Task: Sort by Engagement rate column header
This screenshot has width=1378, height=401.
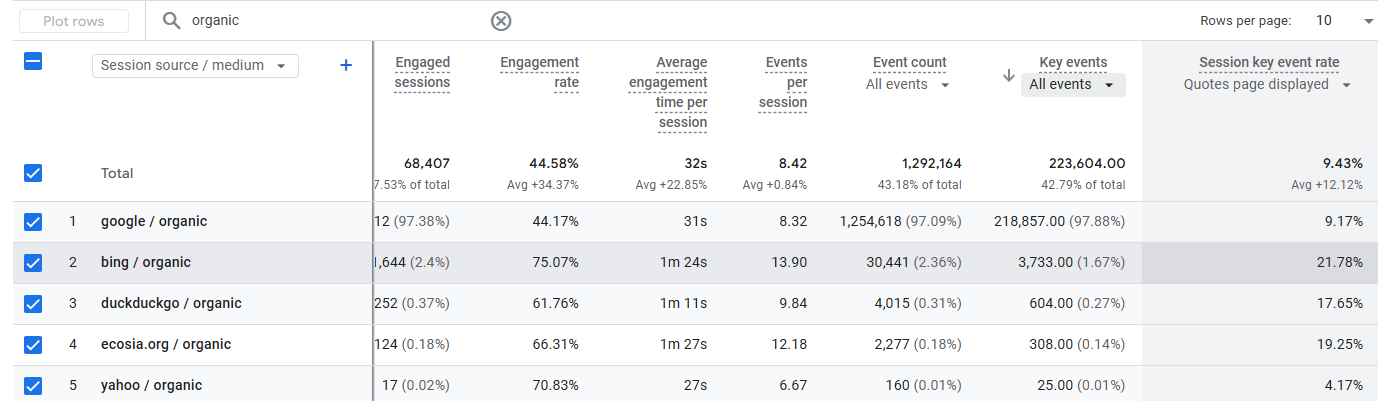Action: [540, 73]
